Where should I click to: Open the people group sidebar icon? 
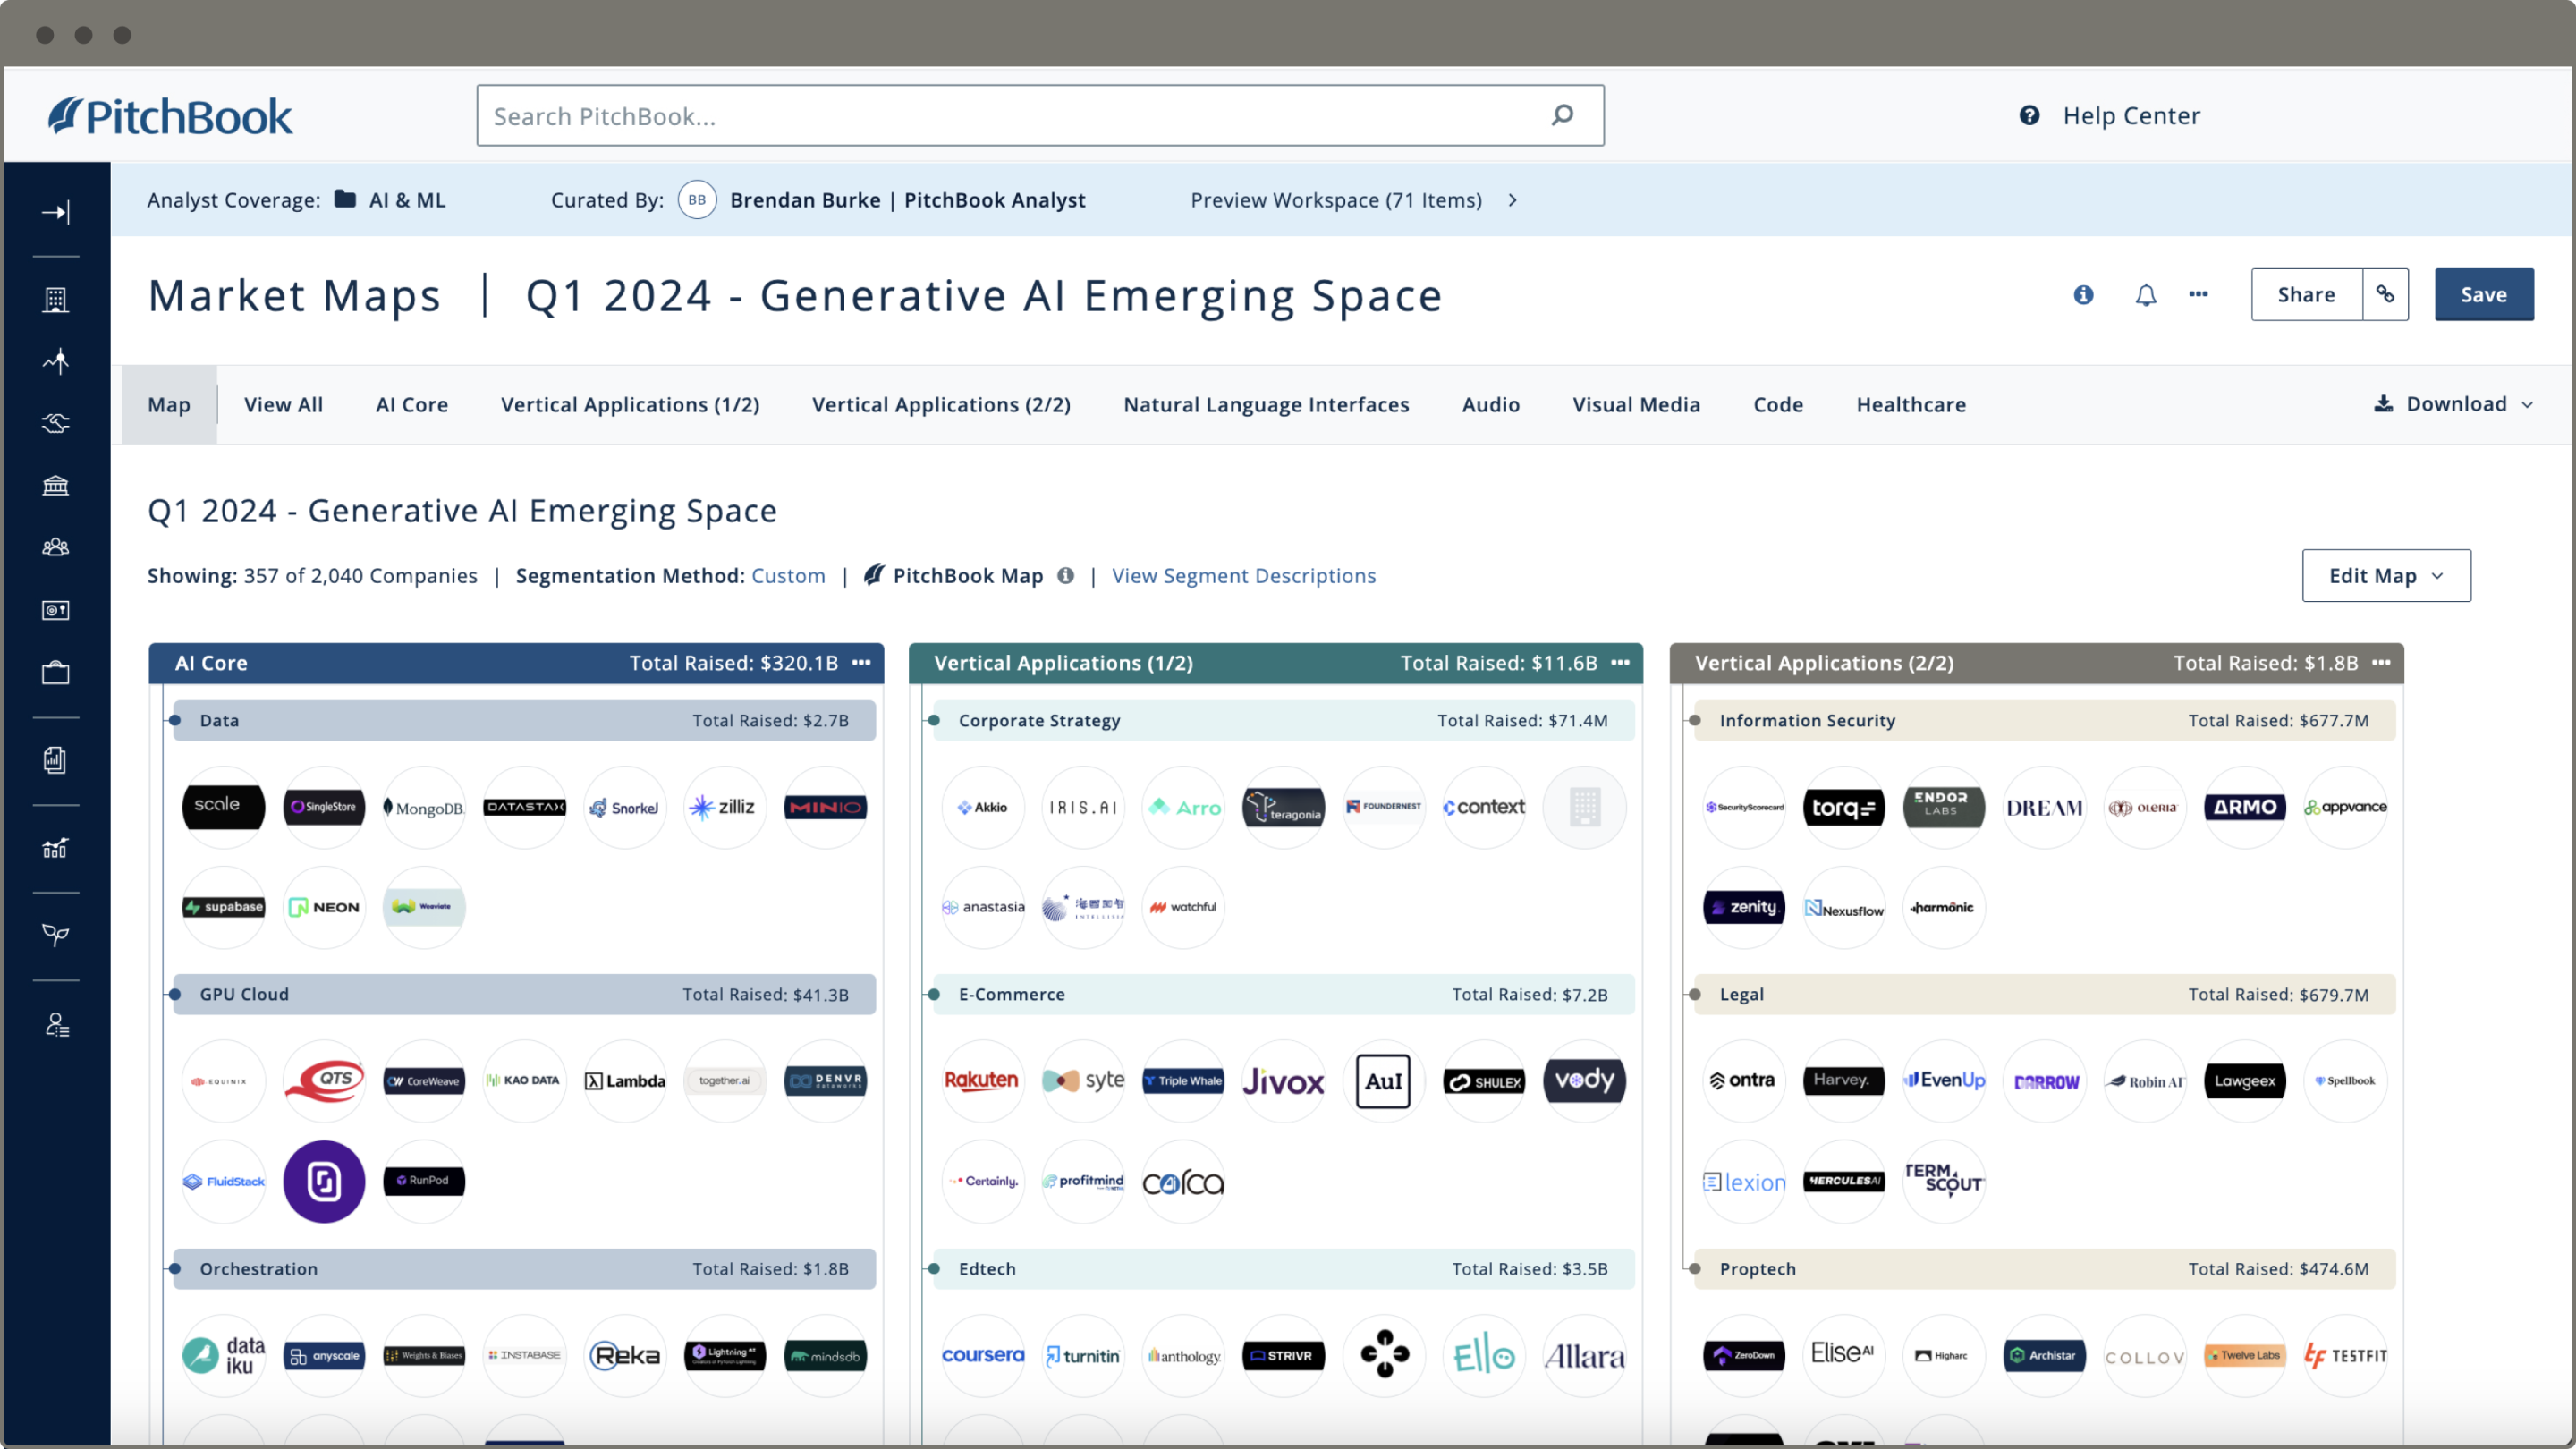click(56, 548)
